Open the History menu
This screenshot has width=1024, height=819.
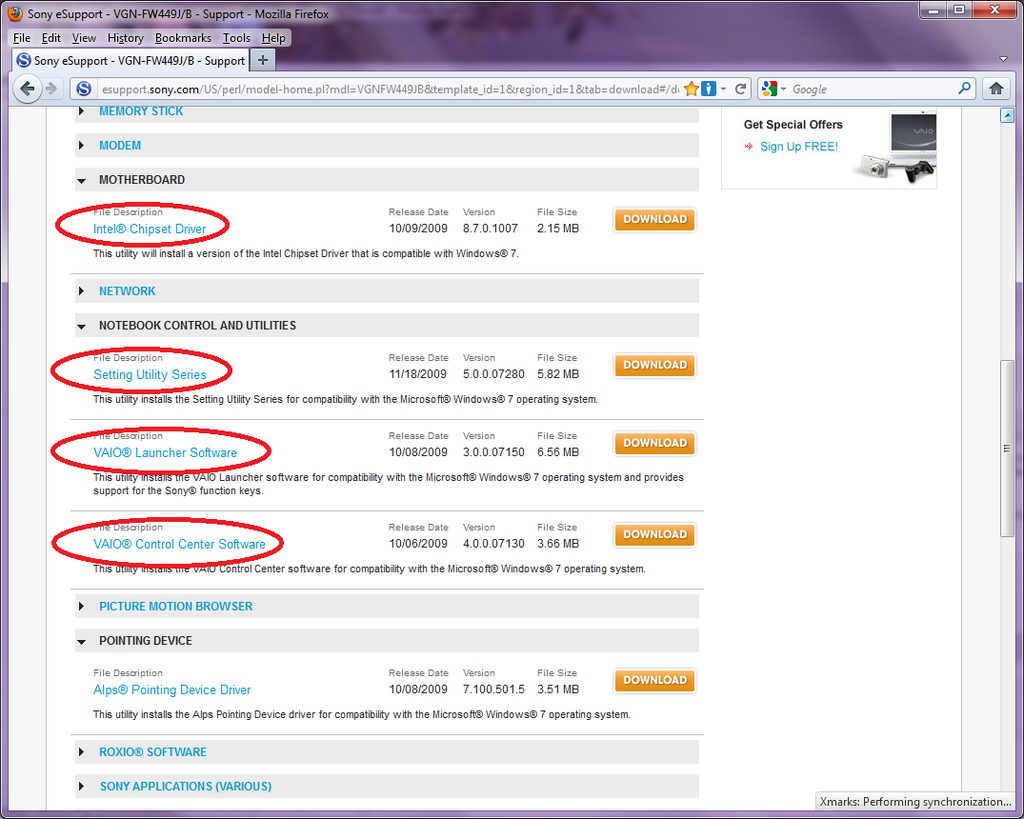(x=125, y=38)
